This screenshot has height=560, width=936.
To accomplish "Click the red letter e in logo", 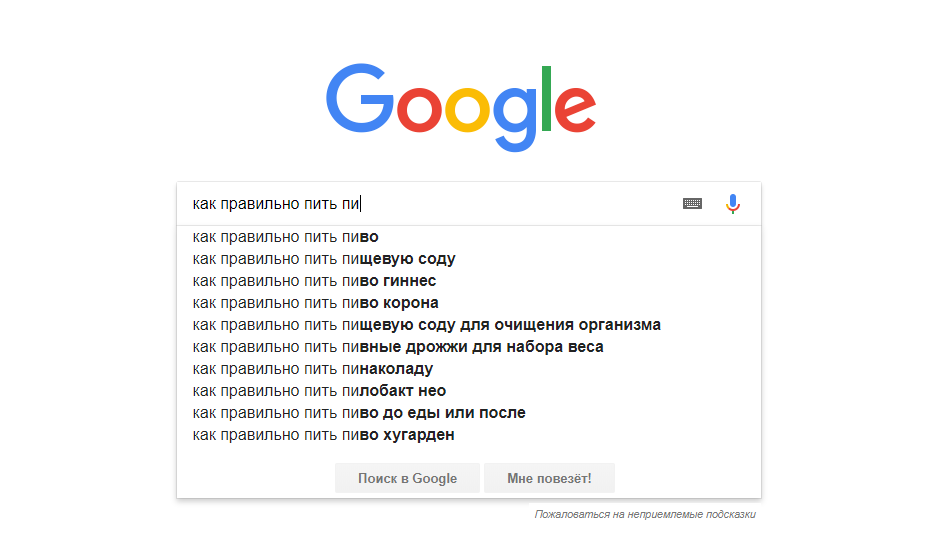I will pyautogui.click(x=575, y=110).
